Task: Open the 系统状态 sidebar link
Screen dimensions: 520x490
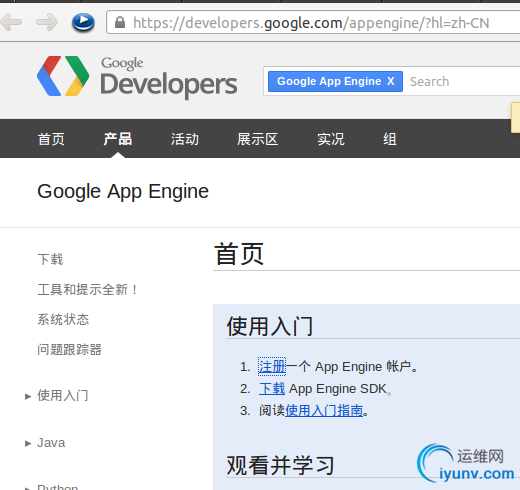Action: click(63, 319)
